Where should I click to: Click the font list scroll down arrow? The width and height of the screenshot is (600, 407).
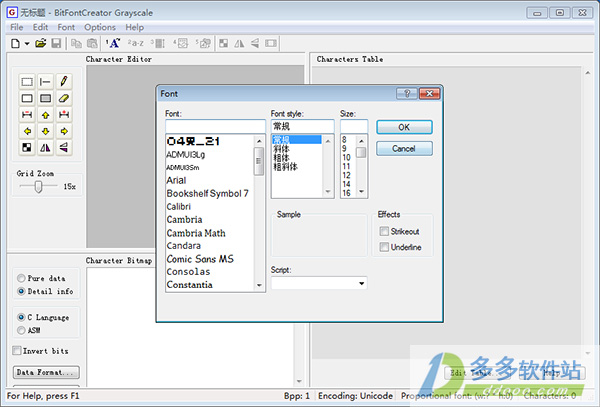click(259, 285)
